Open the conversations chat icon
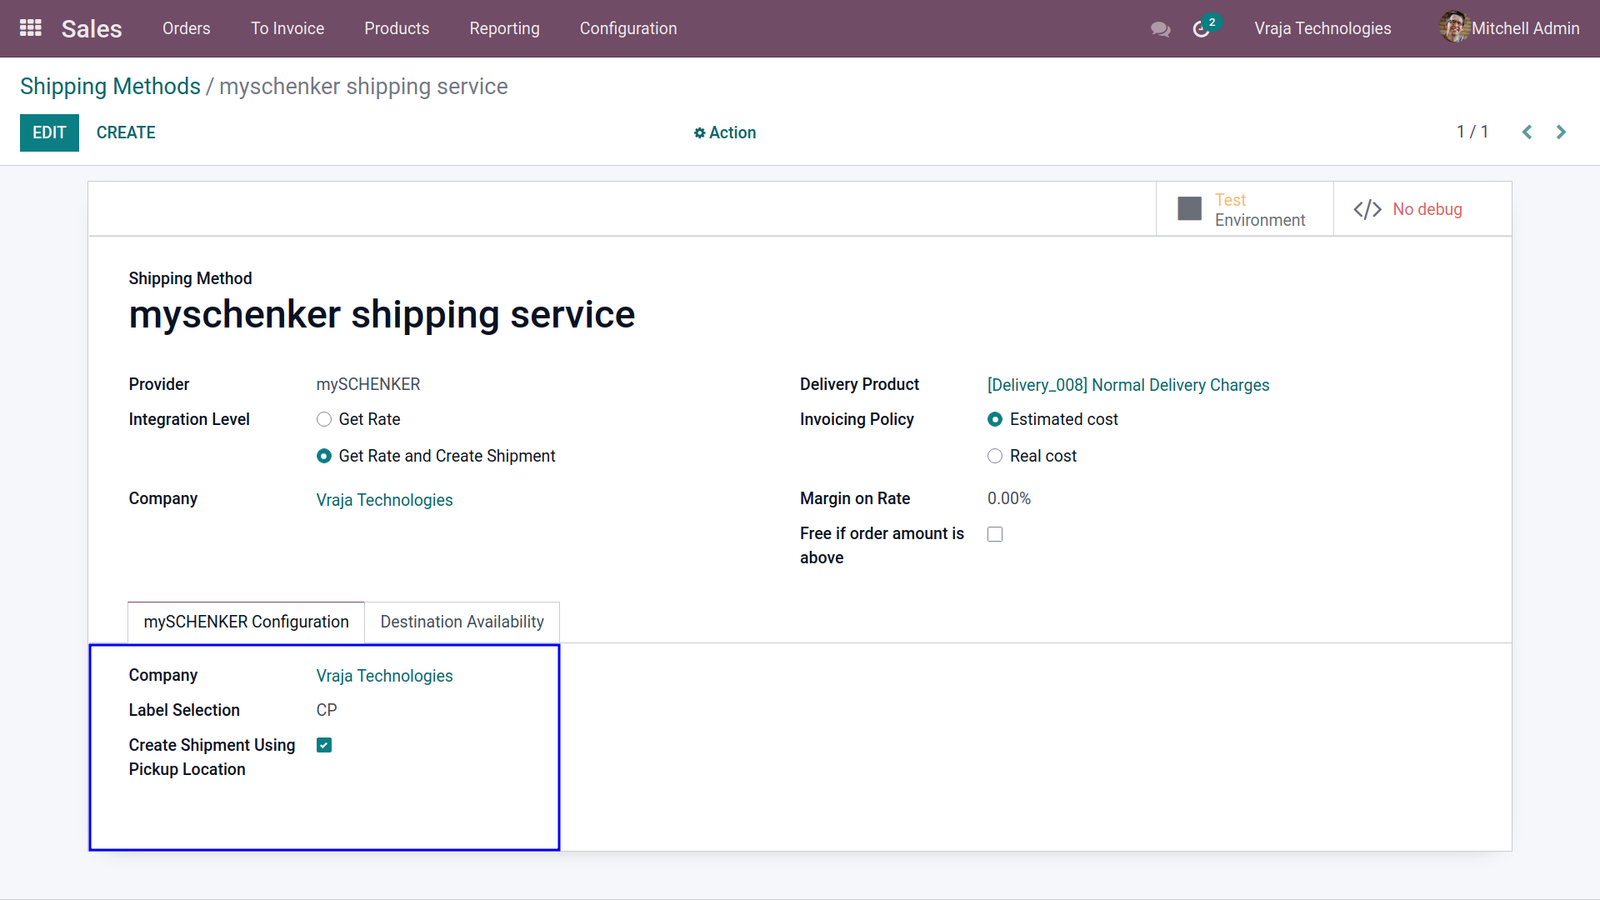The image size is (1600, 900). click(1160, 29)
